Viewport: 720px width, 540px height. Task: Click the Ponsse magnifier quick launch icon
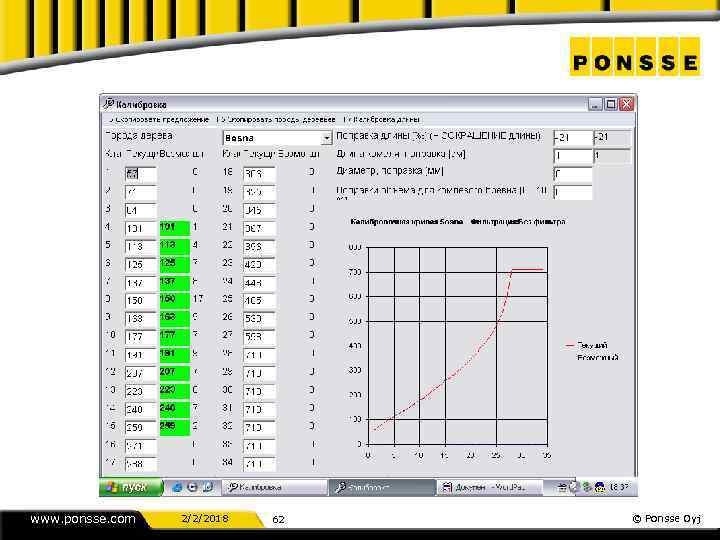(208, 487)
